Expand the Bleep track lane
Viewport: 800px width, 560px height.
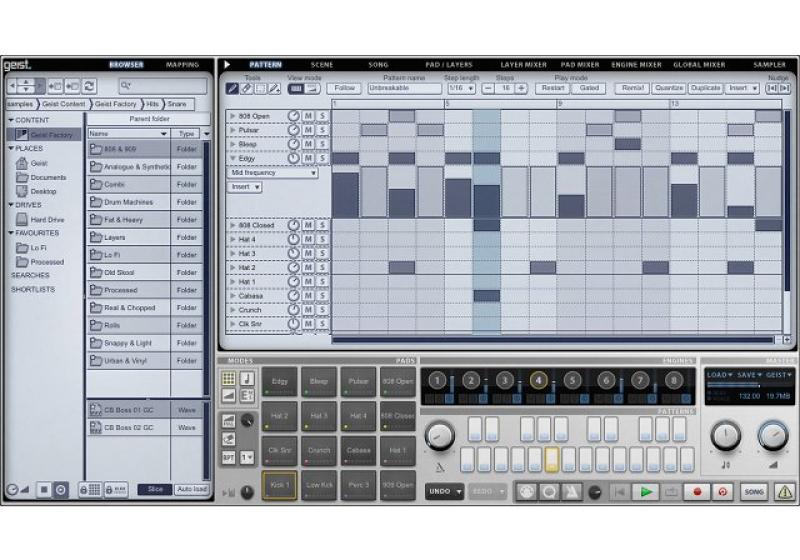coord(233,144)
